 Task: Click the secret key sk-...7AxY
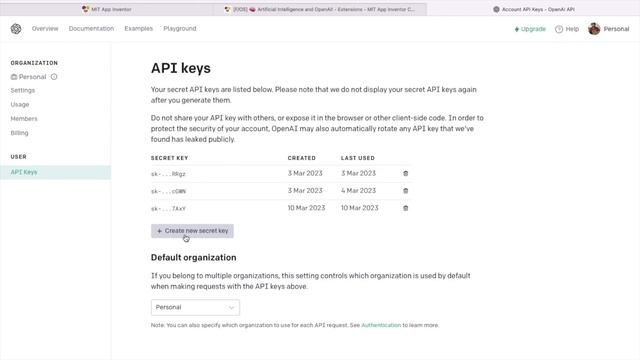[x=168, y=209]
